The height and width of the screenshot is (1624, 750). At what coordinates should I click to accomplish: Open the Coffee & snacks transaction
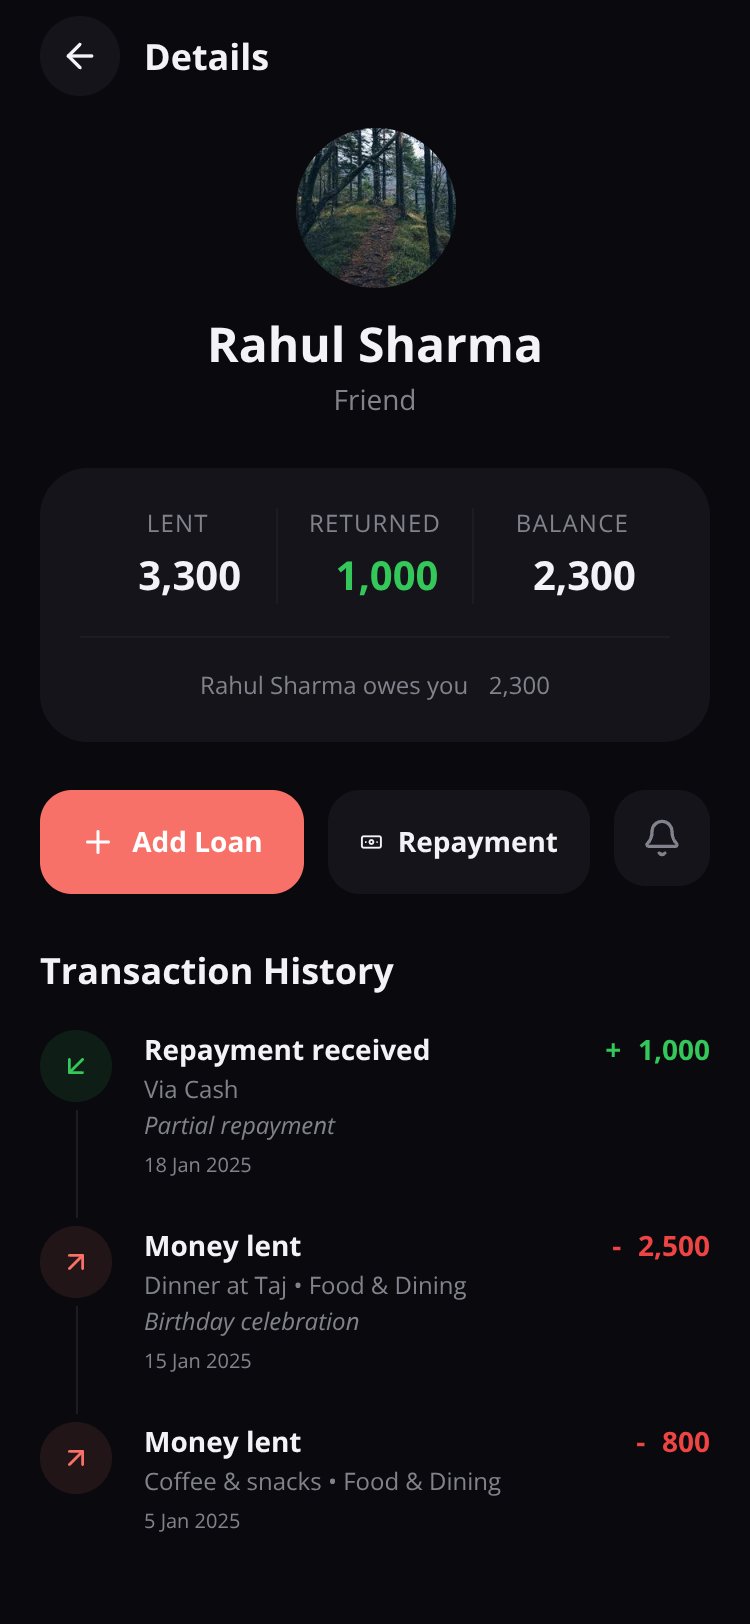click(375, 1480)
